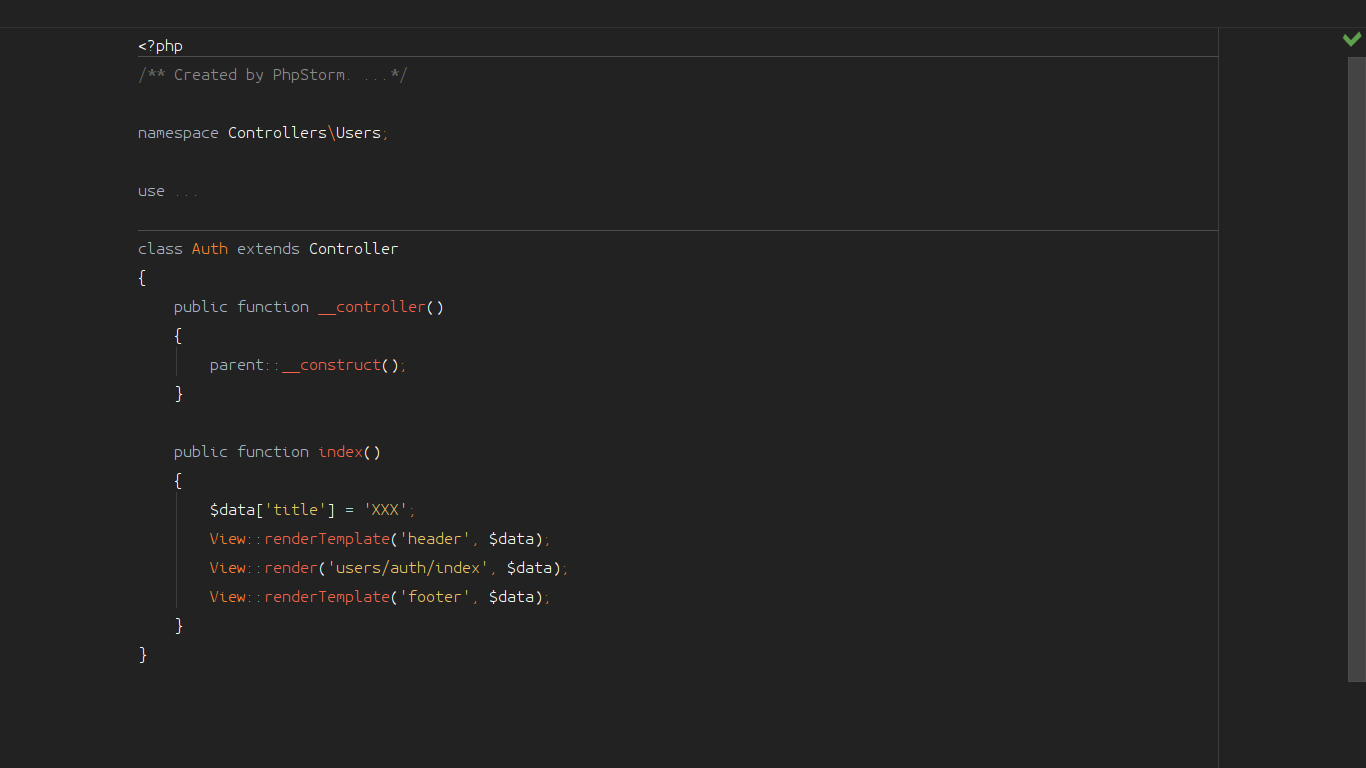Click the Users segment of the namespace
1366x768 pixels.
click(x=358, y=133)
